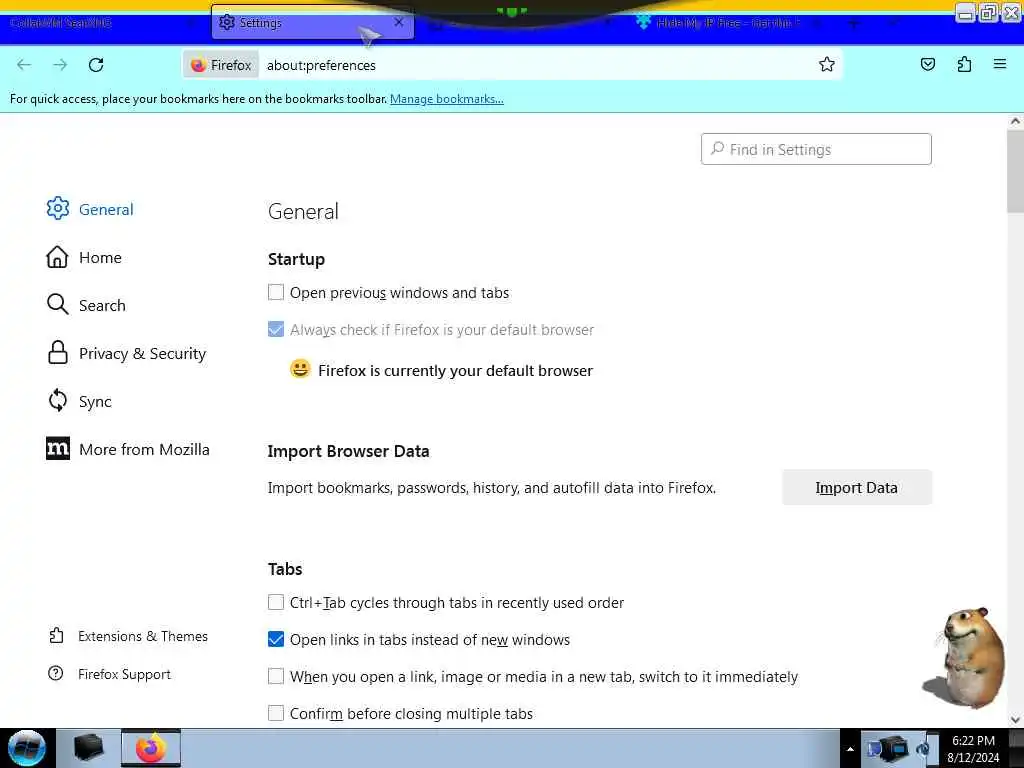Image resolution: width=1024 pixels, height=768 pixels.
Task: Open the Privacy & Security settings category
Action: (x=126, y=353)
